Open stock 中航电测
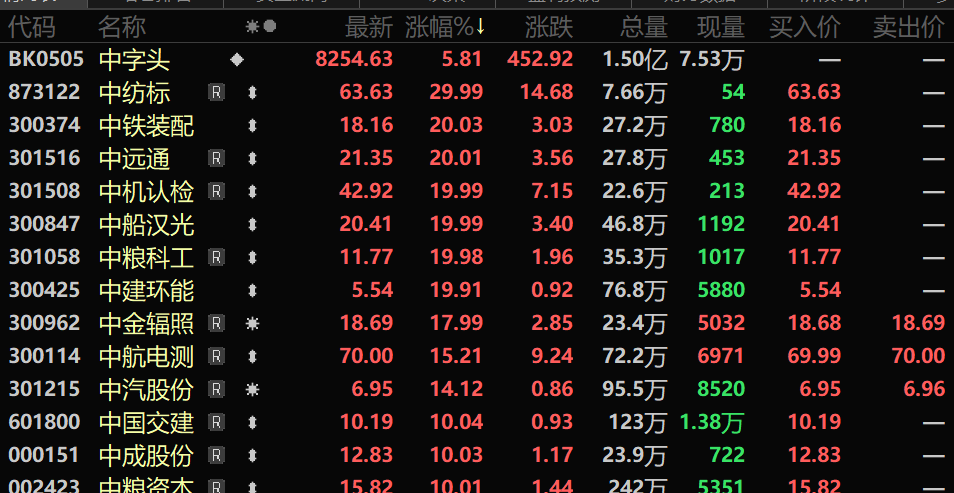The image size is (954, 493). pos(147,355)
